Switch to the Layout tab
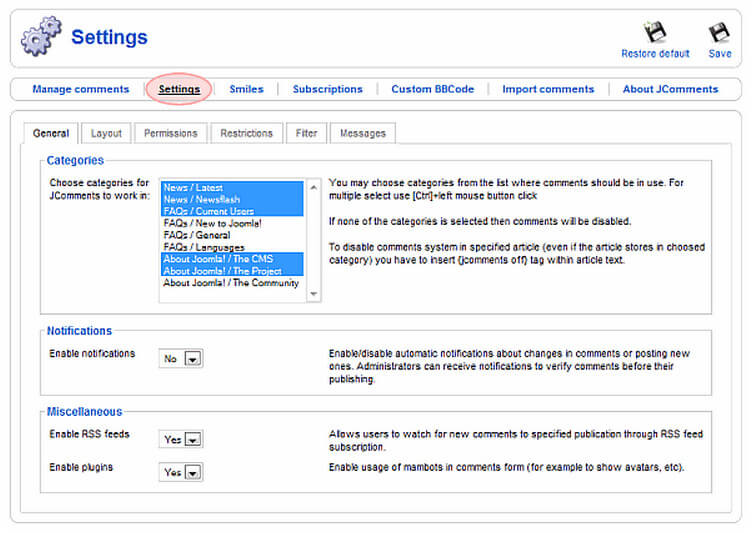Viewport: 753px width, 533px height. click(x=106, y=133)
